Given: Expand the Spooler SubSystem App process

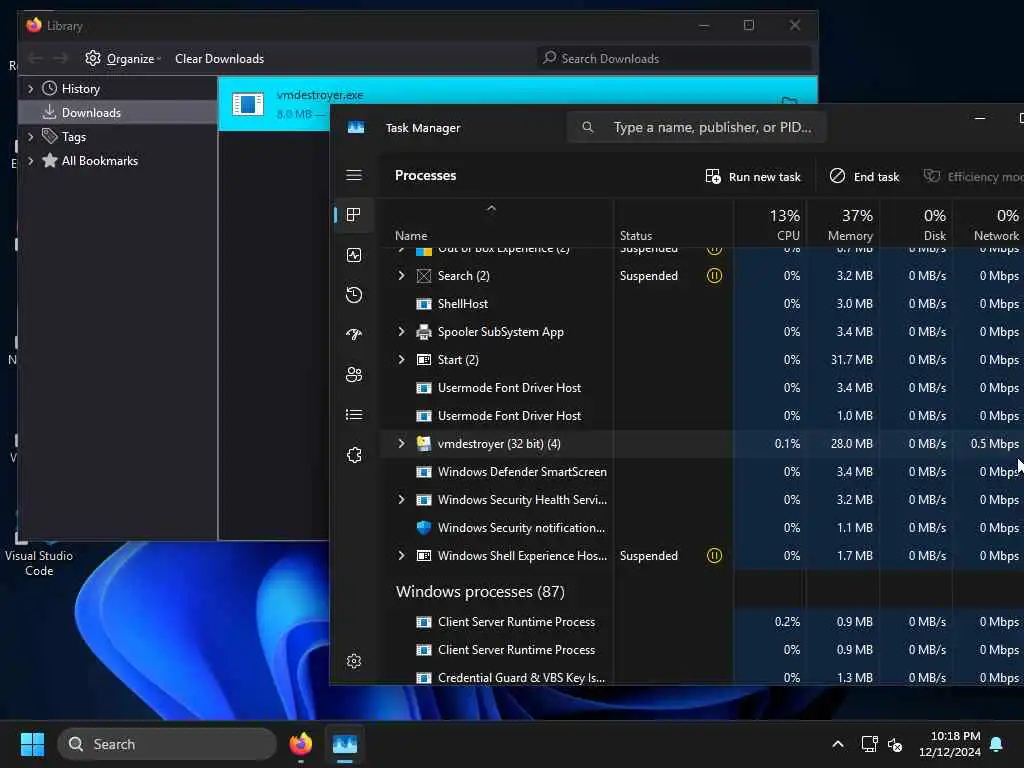Looking at the screenshot, I should tap(401, 332).
